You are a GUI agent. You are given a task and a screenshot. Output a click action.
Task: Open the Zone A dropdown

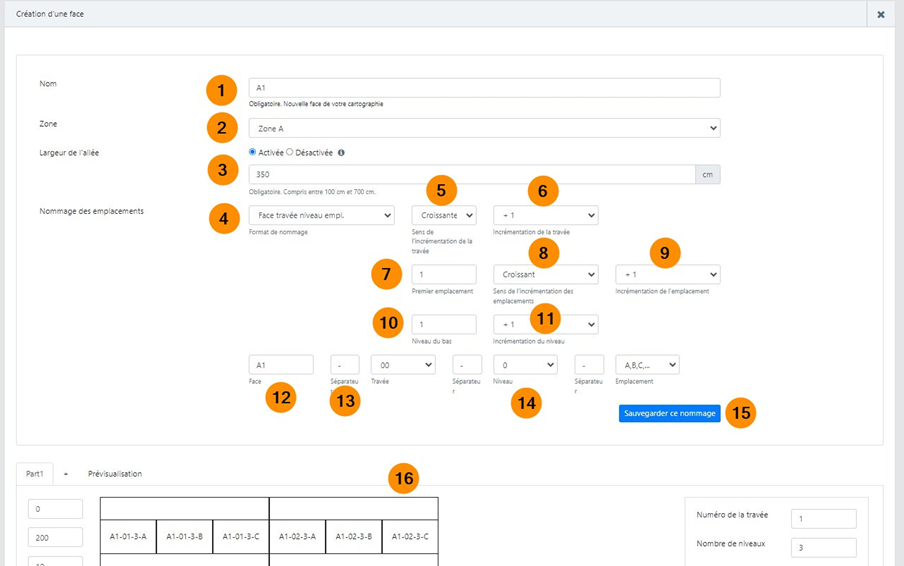click(484, 128)
